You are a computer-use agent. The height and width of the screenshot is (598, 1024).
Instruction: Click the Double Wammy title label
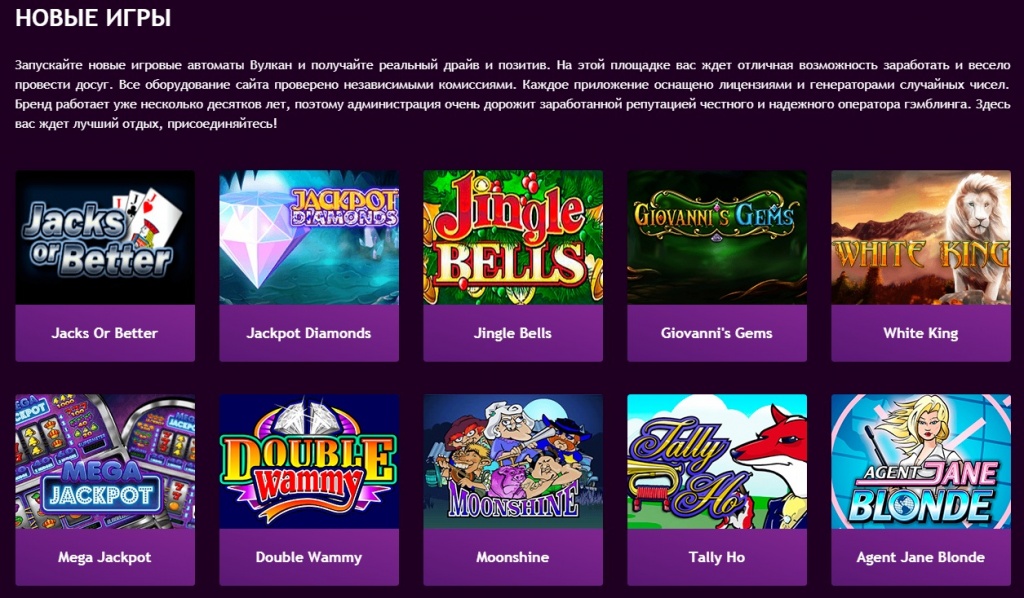click(309, 558)
